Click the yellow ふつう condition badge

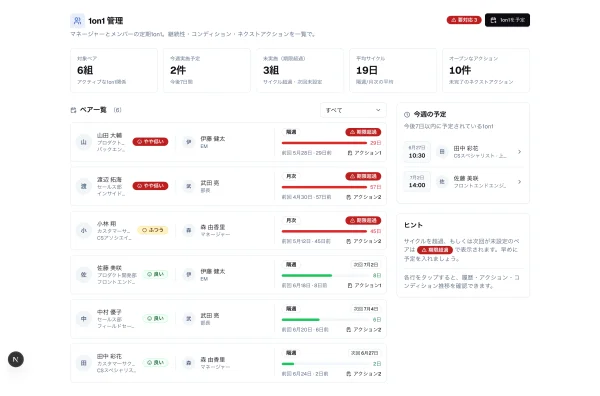pos(153,230)
